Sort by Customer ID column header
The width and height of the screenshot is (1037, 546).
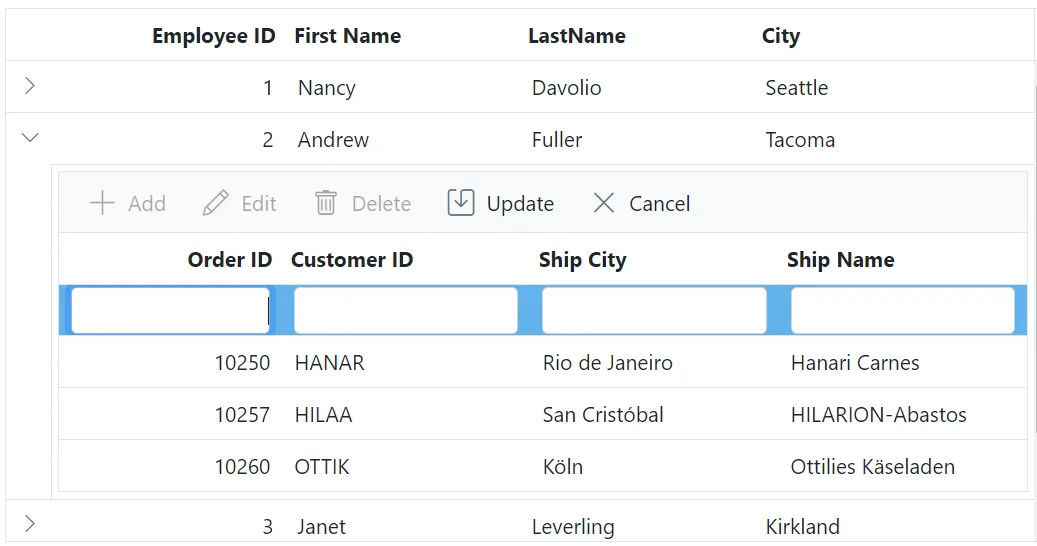tap(352, 260)
